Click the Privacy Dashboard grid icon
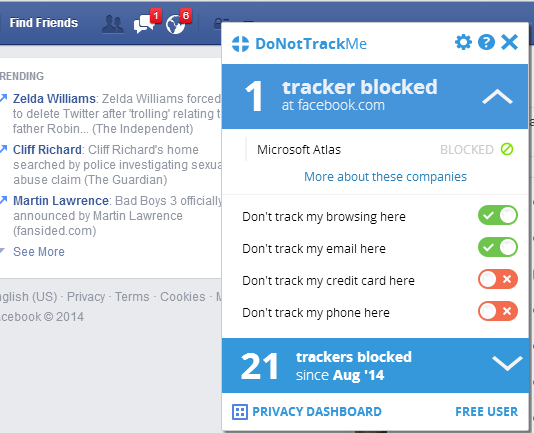This screenshot has height=433, width=534. point(240,412)
